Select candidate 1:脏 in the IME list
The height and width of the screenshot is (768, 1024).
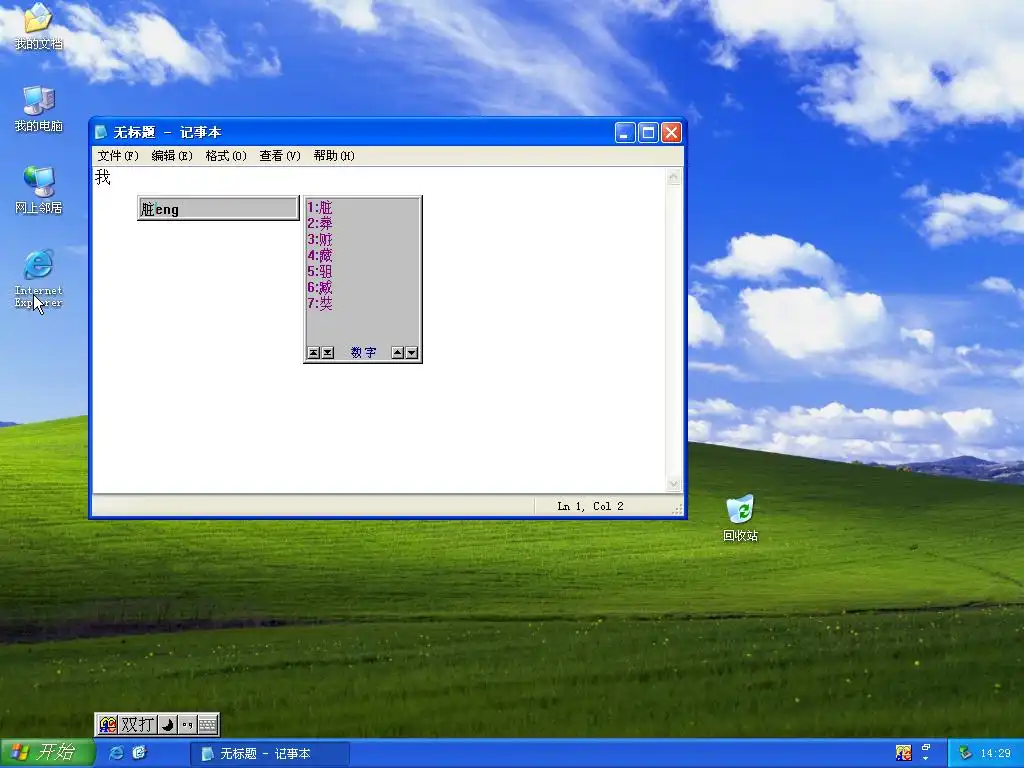(320, 208)
